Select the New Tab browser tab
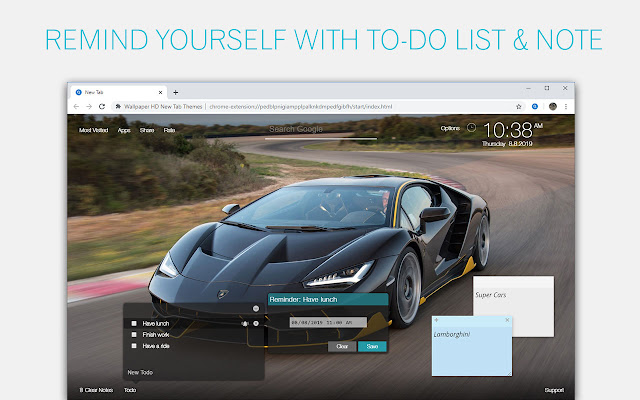640x400 pixels. coord(118,93)
